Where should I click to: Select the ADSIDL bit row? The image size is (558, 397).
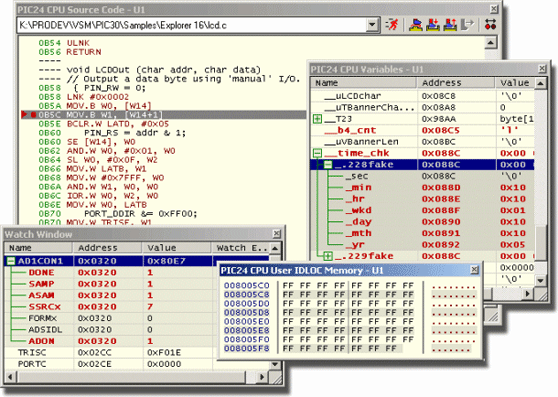tap(110, 329)
